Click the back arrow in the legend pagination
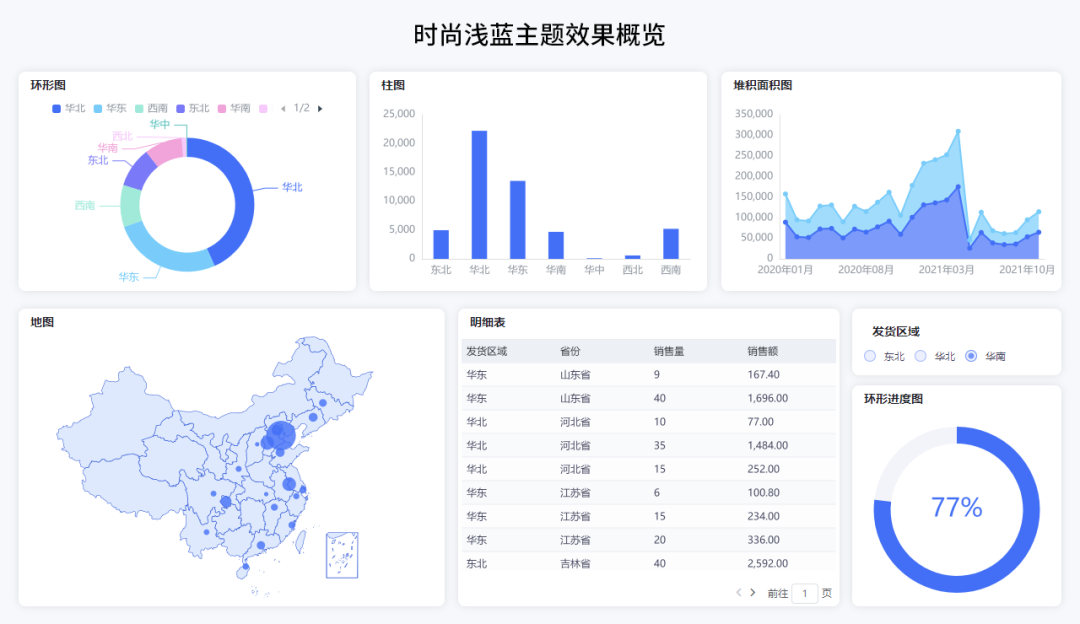Image resolution: width=1080 pixels, height=624 pixels. point(284,108)
